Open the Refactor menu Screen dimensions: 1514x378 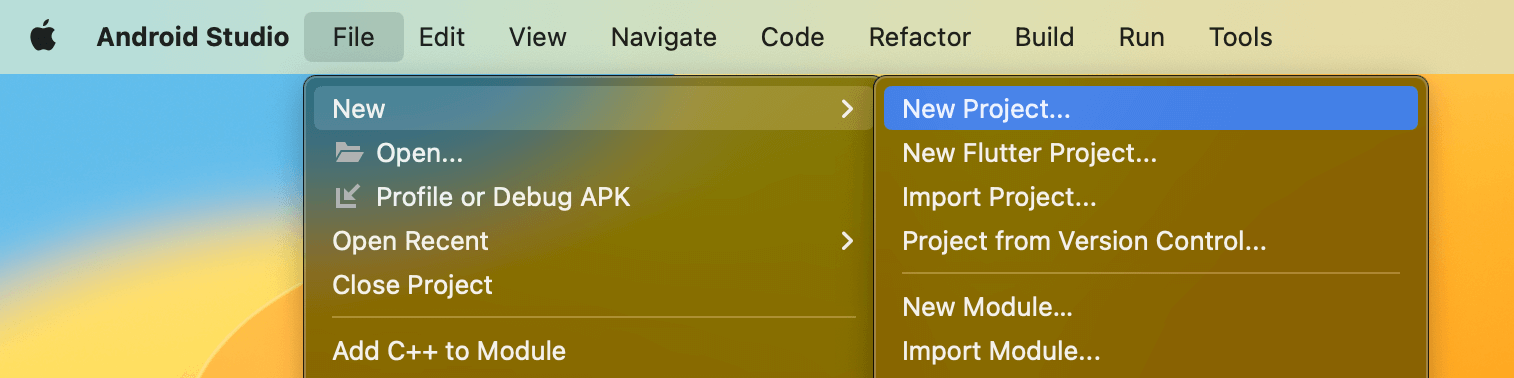point(920,37)
